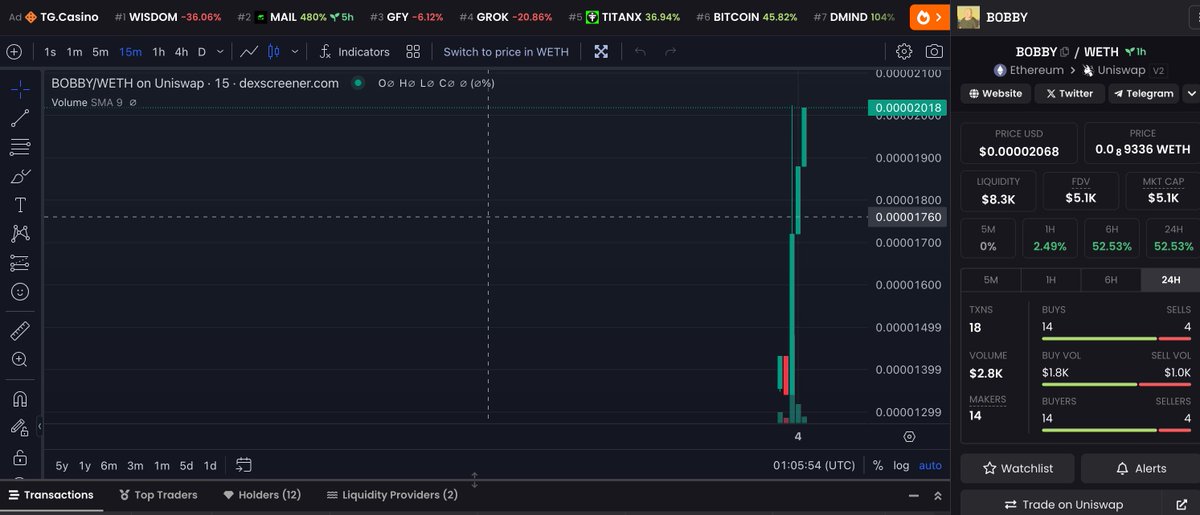Select the candlestick chart style icon
Viewport: 1200px width, 515px height.
coord(275,52)
